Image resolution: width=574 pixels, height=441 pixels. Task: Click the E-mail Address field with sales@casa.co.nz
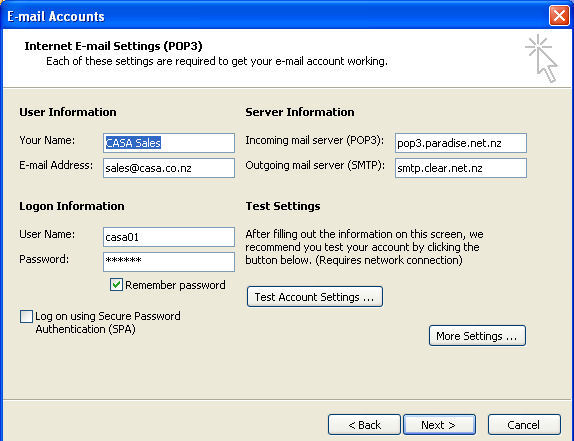click(169, 168)
